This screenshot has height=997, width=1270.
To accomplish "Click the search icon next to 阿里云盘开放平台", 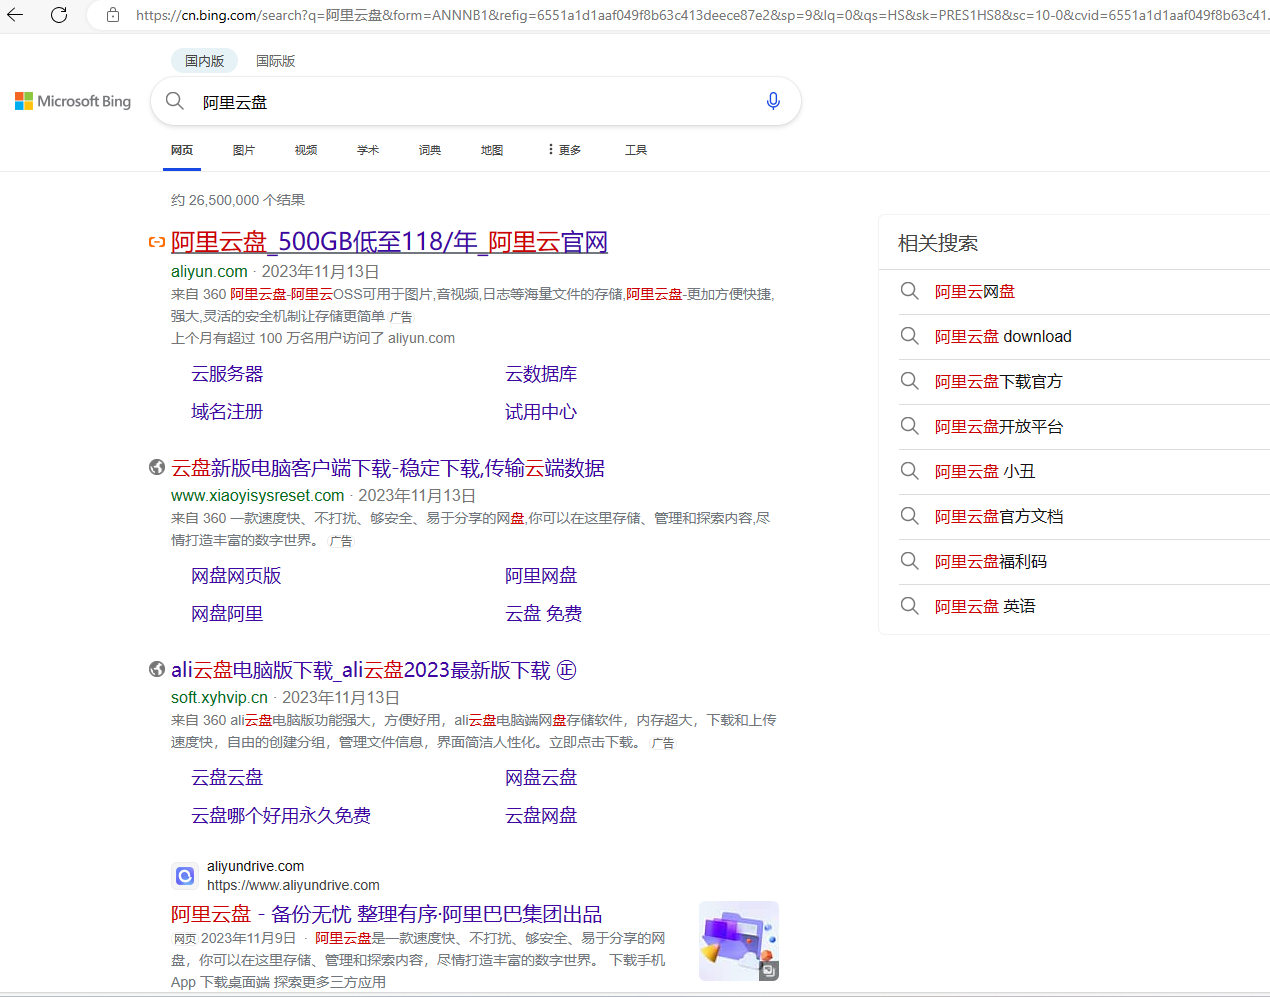I will (x=909, y=426).
